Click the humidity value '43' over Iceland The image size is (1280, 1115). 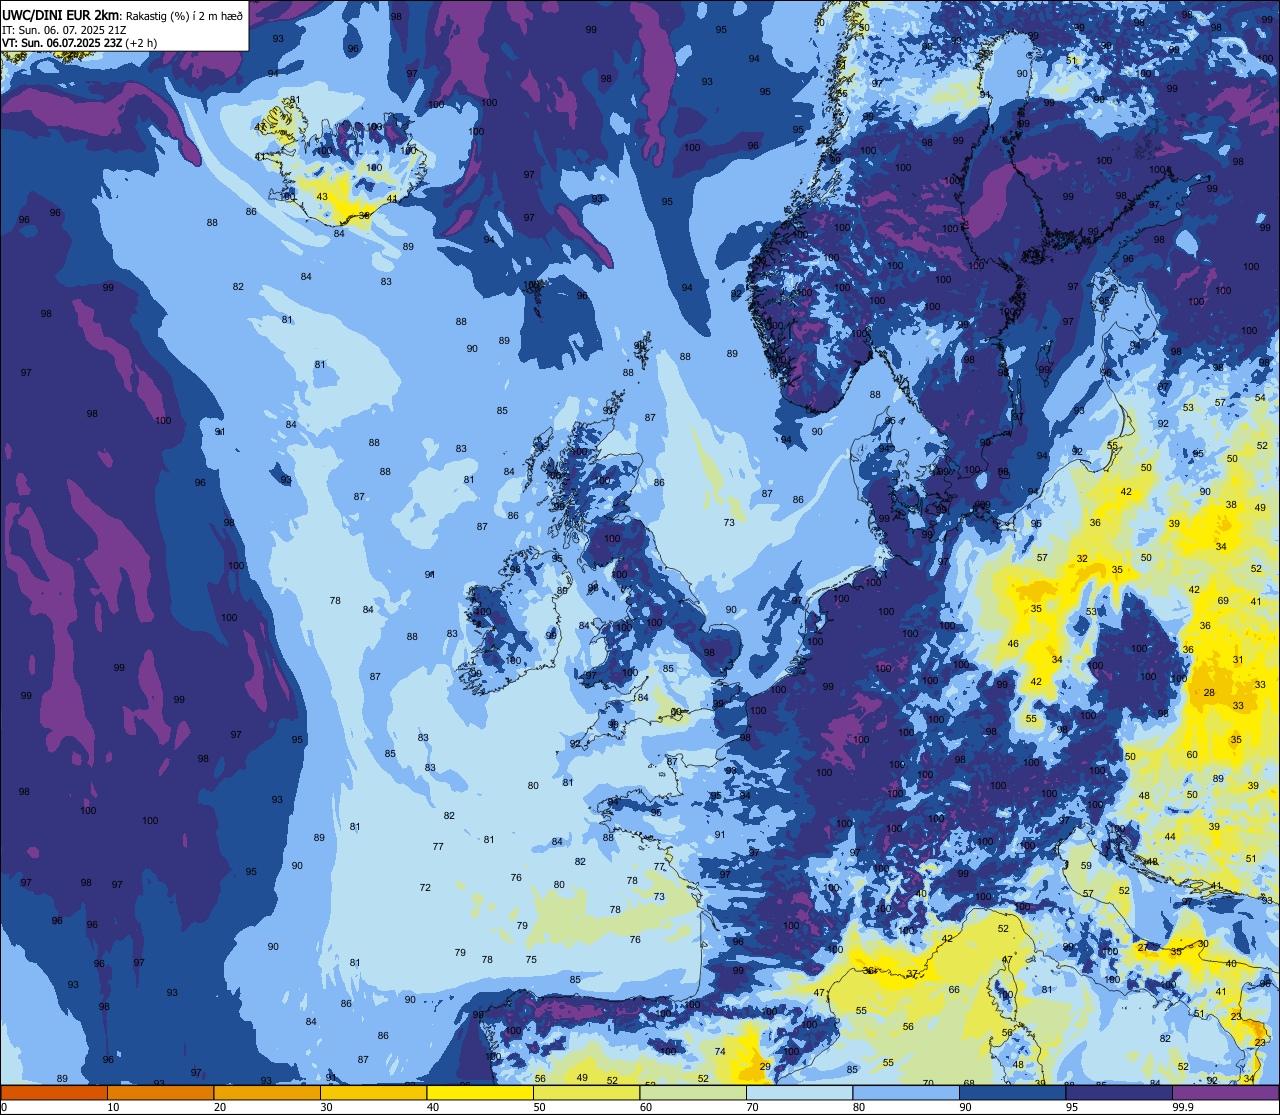tap(322, 197)
